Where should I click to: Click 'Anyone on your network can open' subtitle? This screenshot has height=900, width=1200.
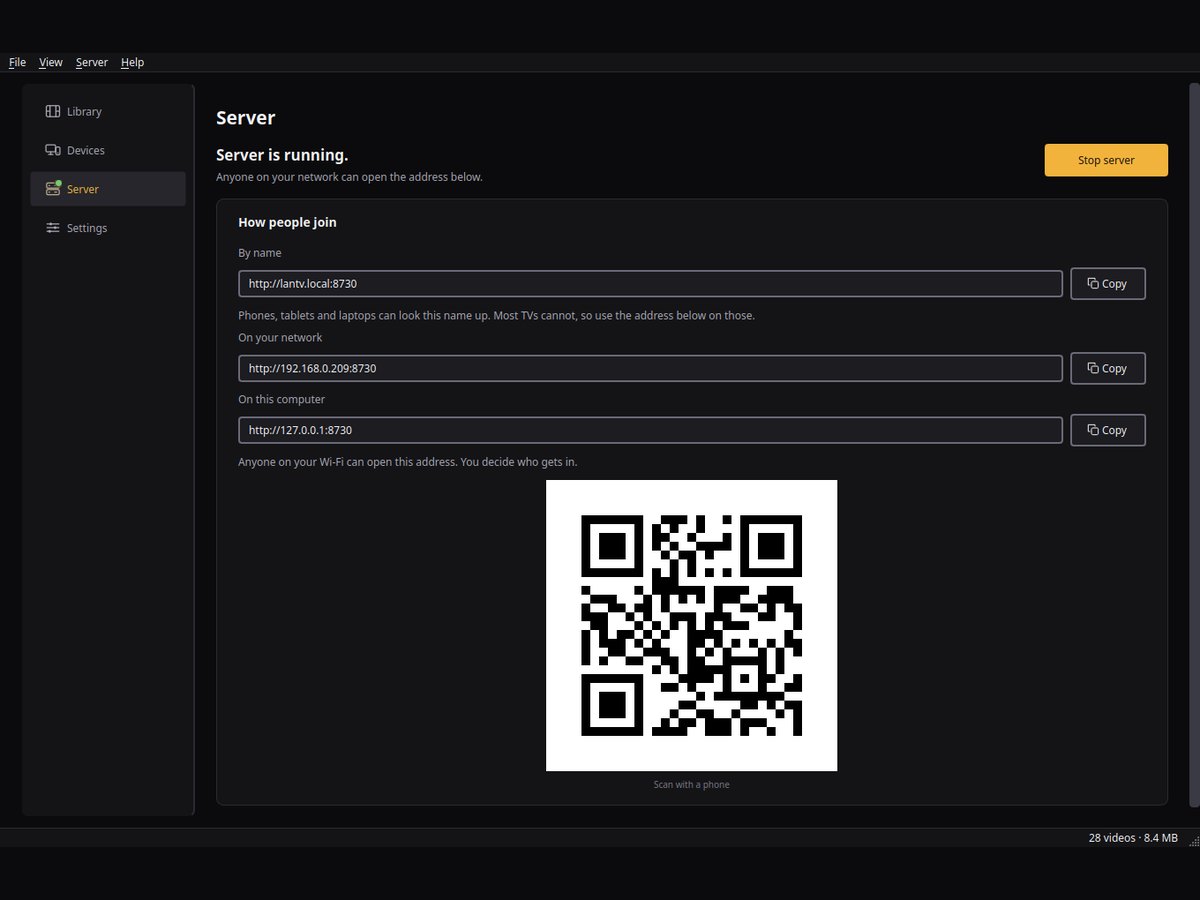pos(349,177)
